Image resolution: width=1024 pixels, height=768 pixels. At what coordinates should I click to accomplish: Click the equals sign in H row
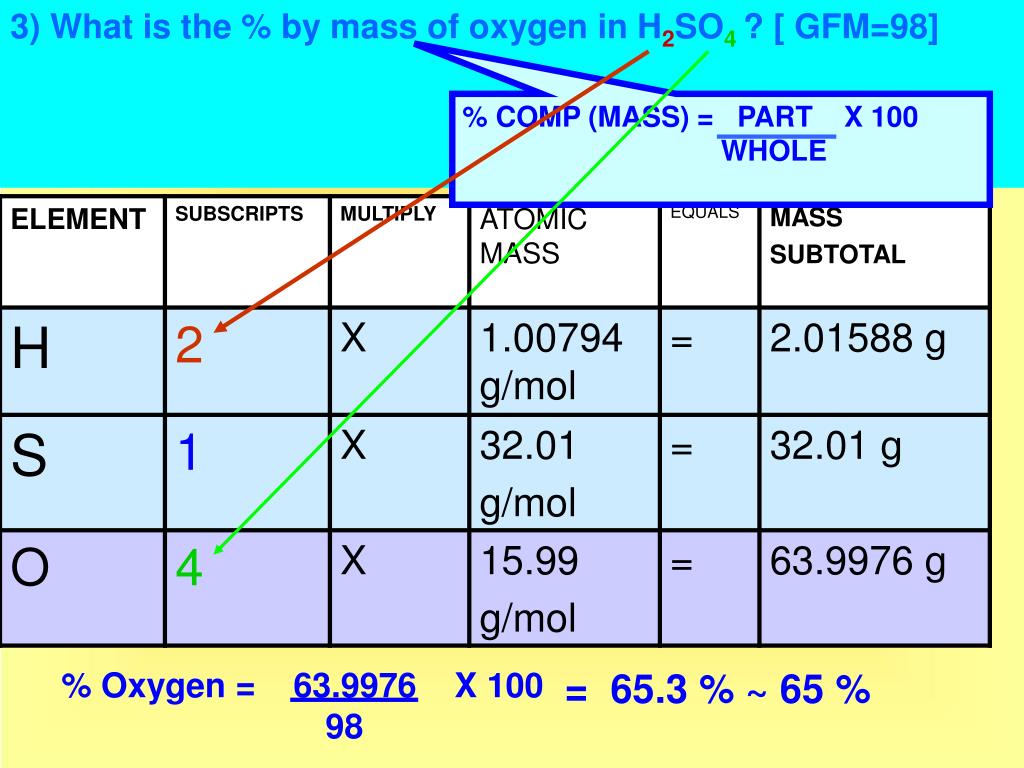pos(710,361)
